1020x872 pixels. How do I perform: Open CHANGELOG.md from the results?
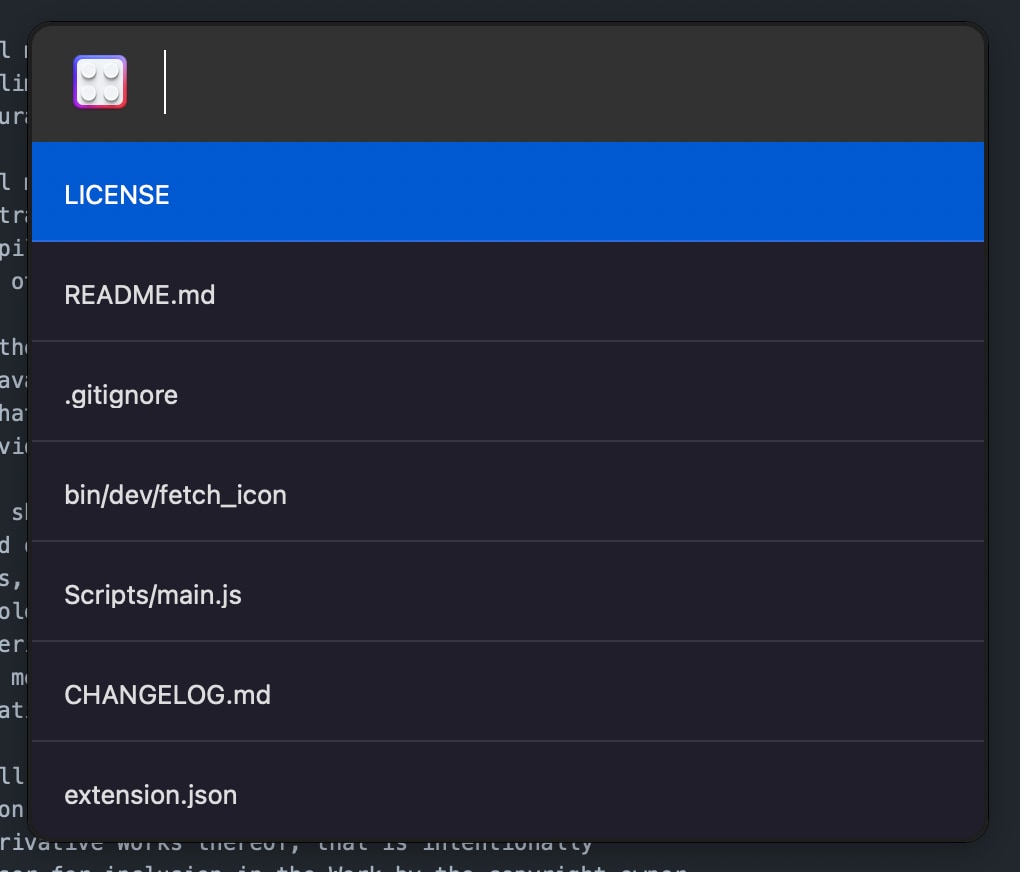point(507,692)
